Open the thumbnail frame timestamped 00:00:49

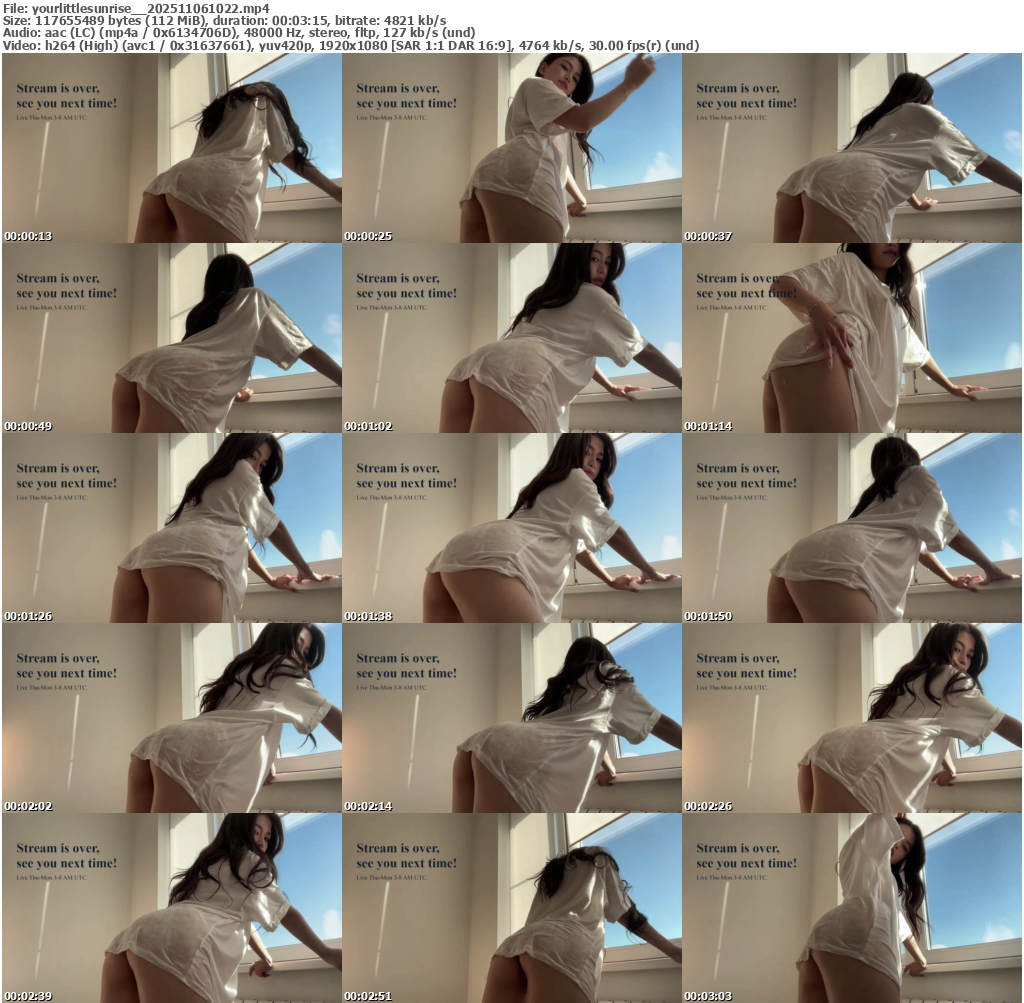click(x=172, y=338)
